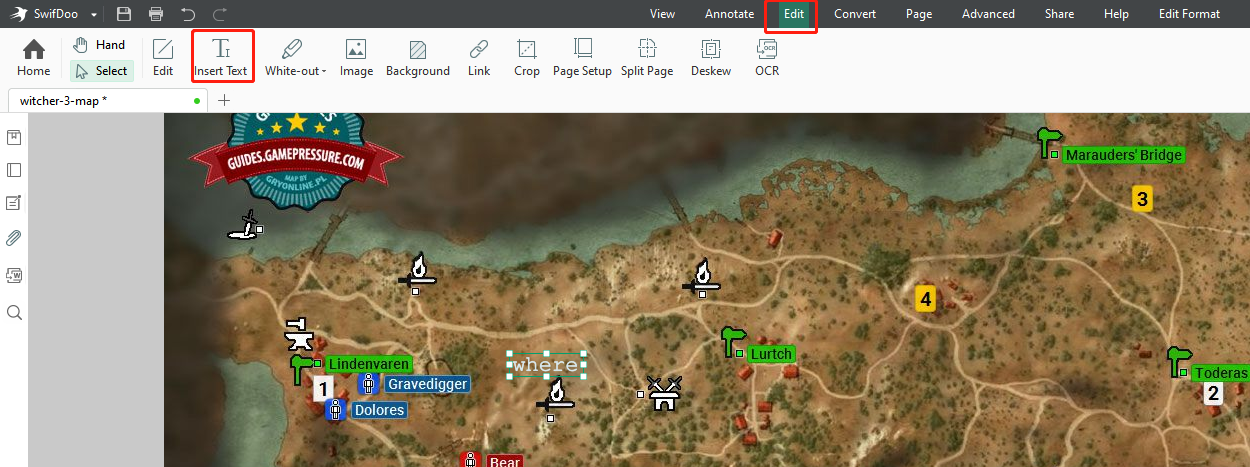Click the Lurtch green signpost icon

click(x=733, y=342)
